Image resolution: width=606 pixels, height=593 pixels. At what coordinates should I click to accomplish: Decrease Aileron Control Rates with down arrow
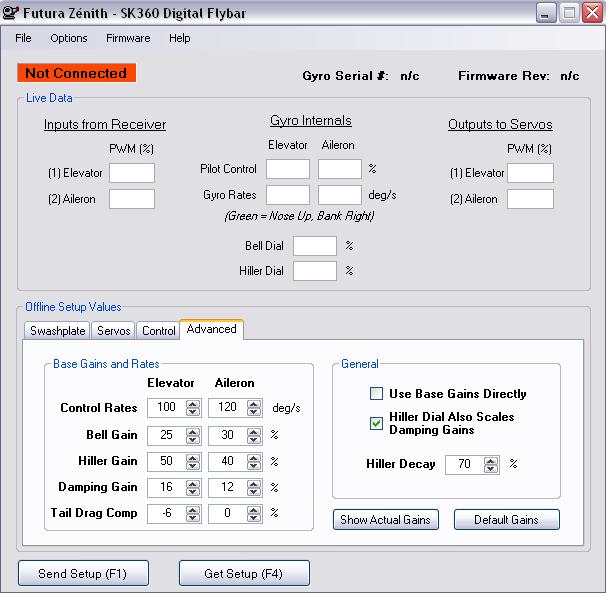(254, 412)
